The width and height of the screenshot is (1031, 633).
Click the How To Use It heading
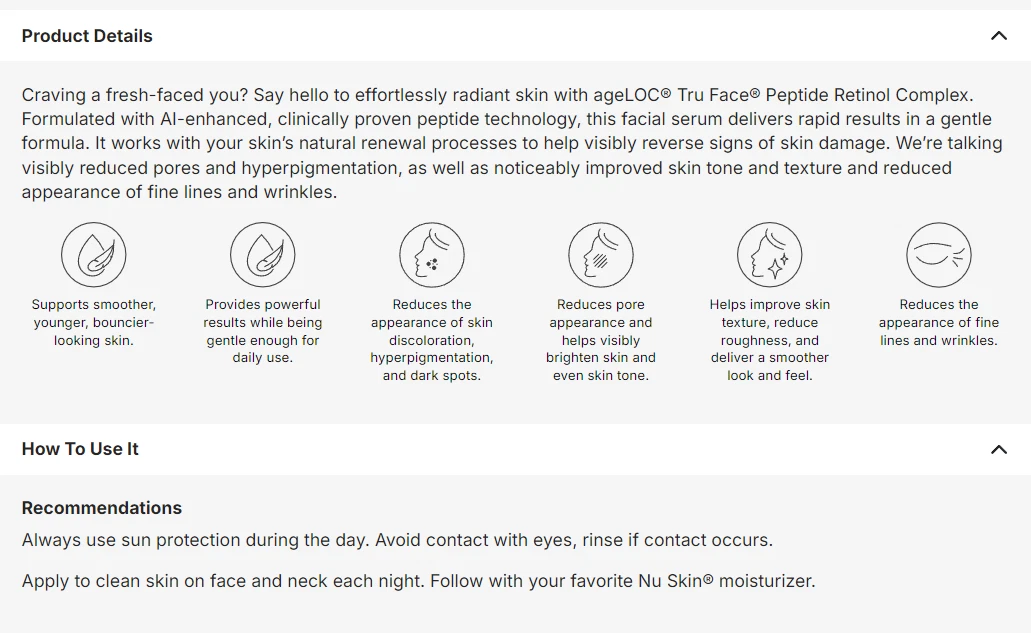(x=80, y=449)
